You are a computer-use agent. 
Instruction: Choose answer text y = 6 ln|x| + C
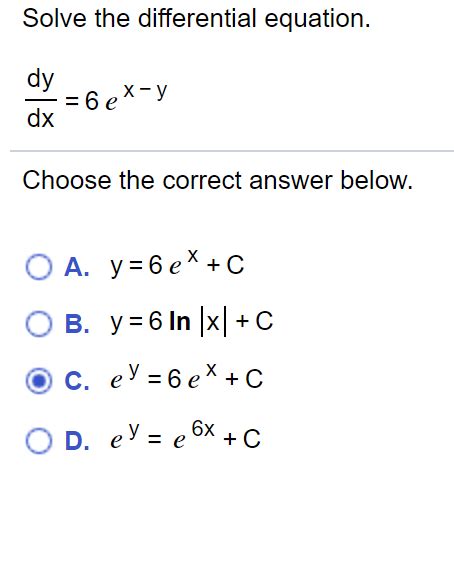(191, 322)
